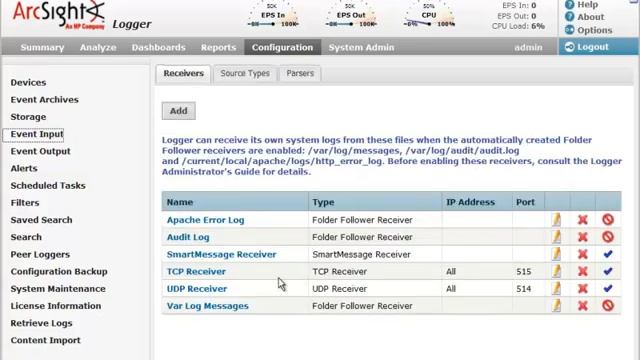Screen dimensions: 640x360
Task: Click the Logout label
Action: click(593, 47)
